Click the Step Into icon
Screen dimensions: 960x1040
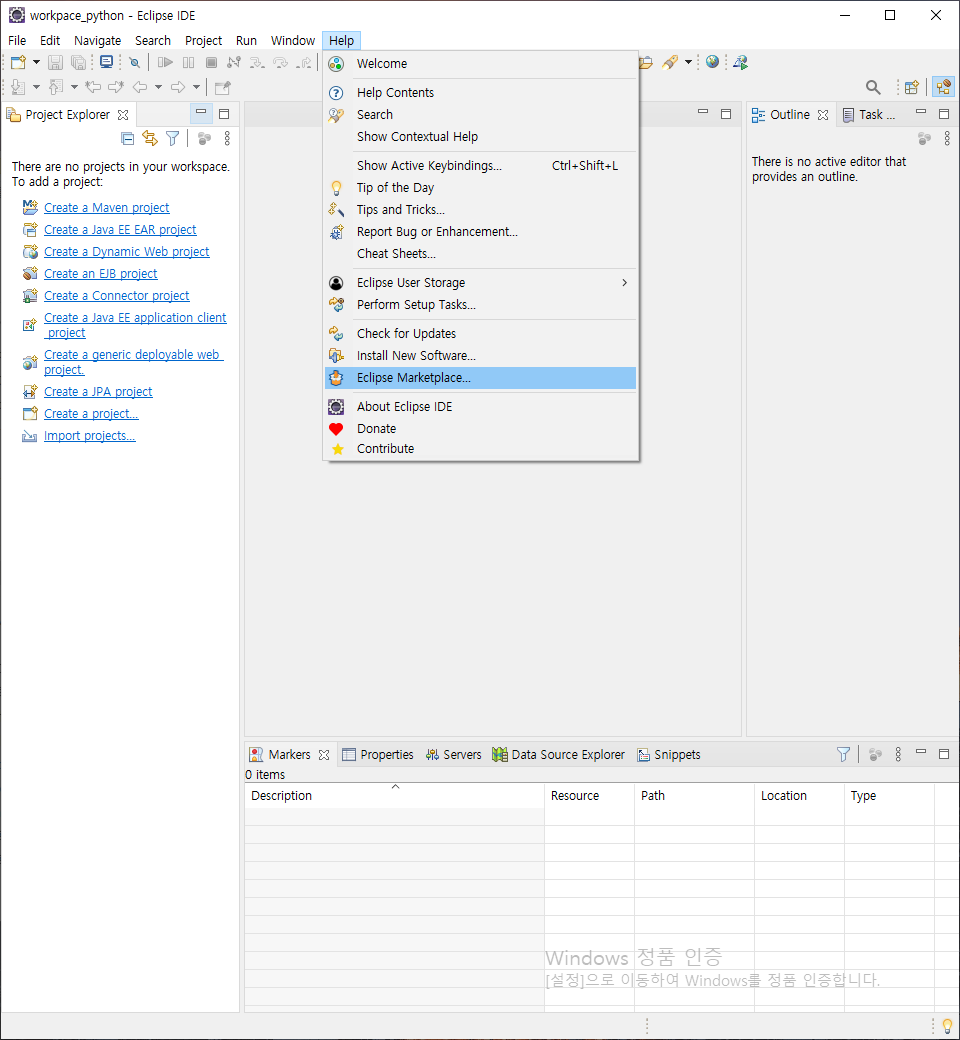(257, 62)
